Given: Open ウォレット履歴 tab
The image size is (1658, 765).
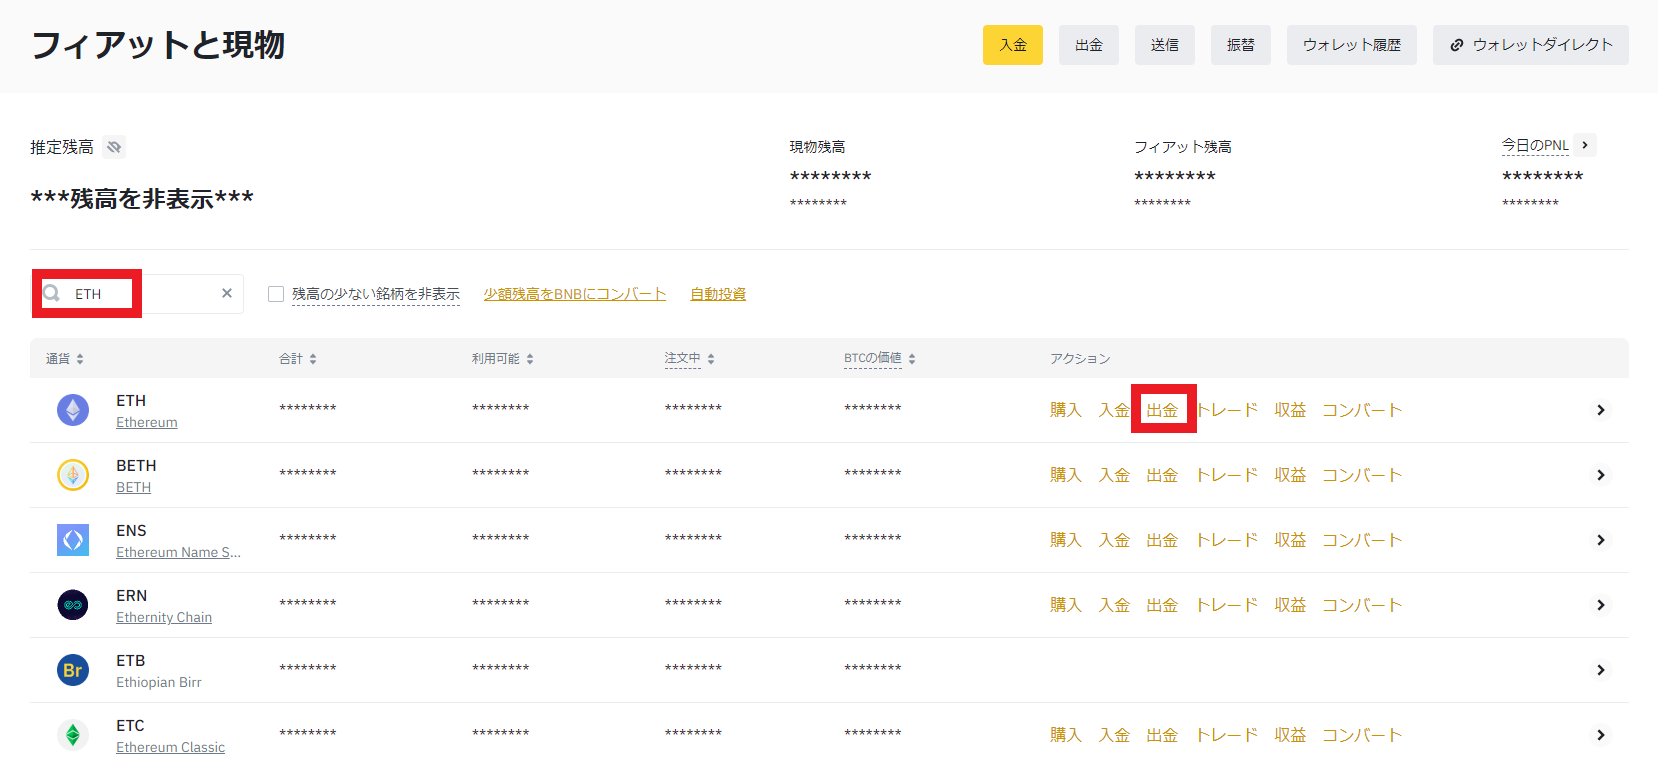Looking at the screenshot, I should point(1351,45).
